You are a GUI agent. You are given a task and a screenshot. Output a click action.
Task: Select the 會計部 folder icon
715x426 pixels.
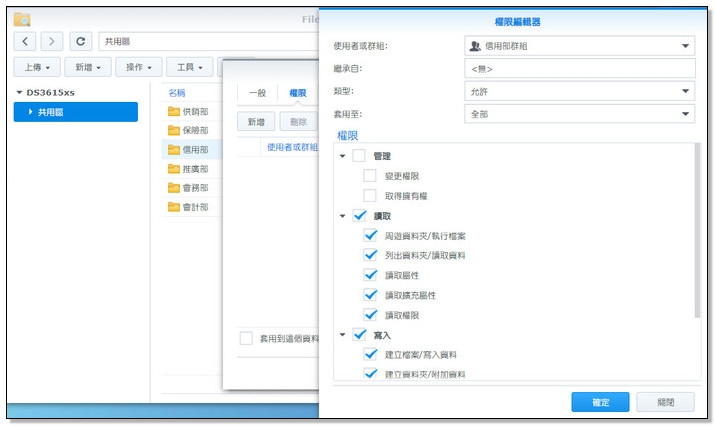tap(173, 207)
